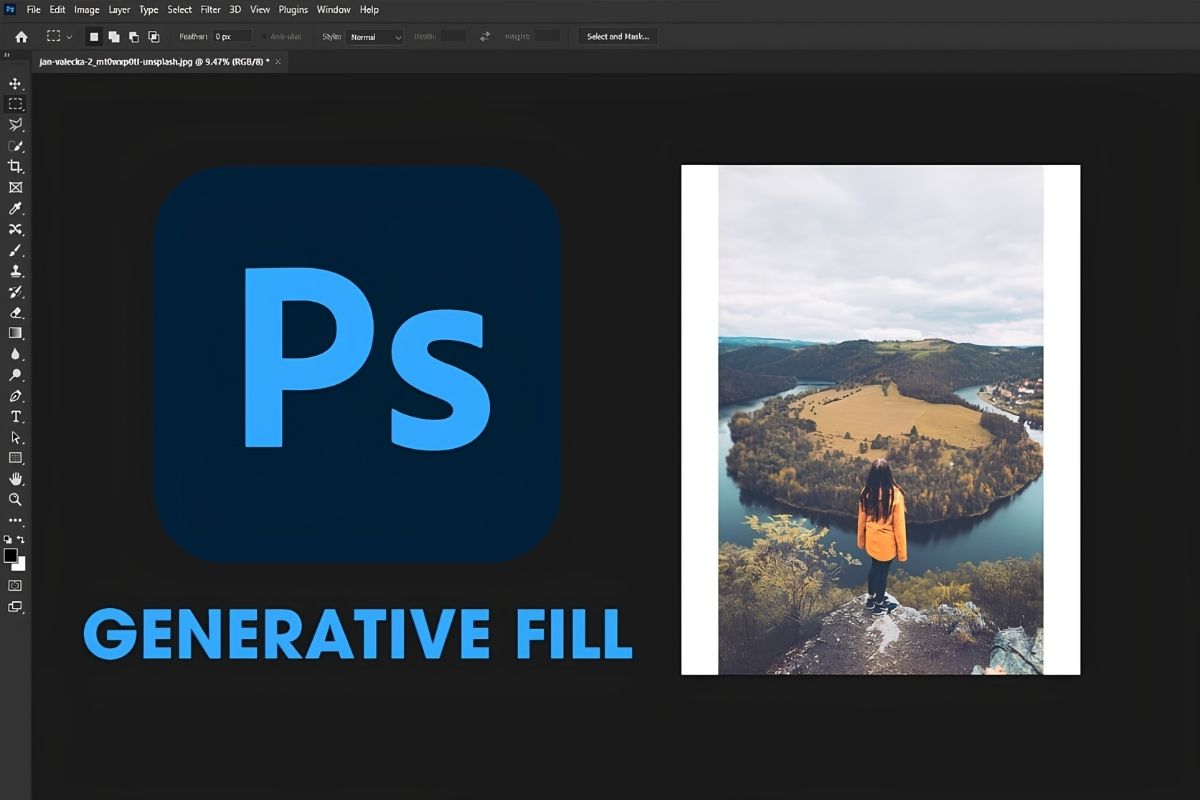Click the foreground color swatch
The height and width of the screenshot is (800, 1200).
pos(11,556)
